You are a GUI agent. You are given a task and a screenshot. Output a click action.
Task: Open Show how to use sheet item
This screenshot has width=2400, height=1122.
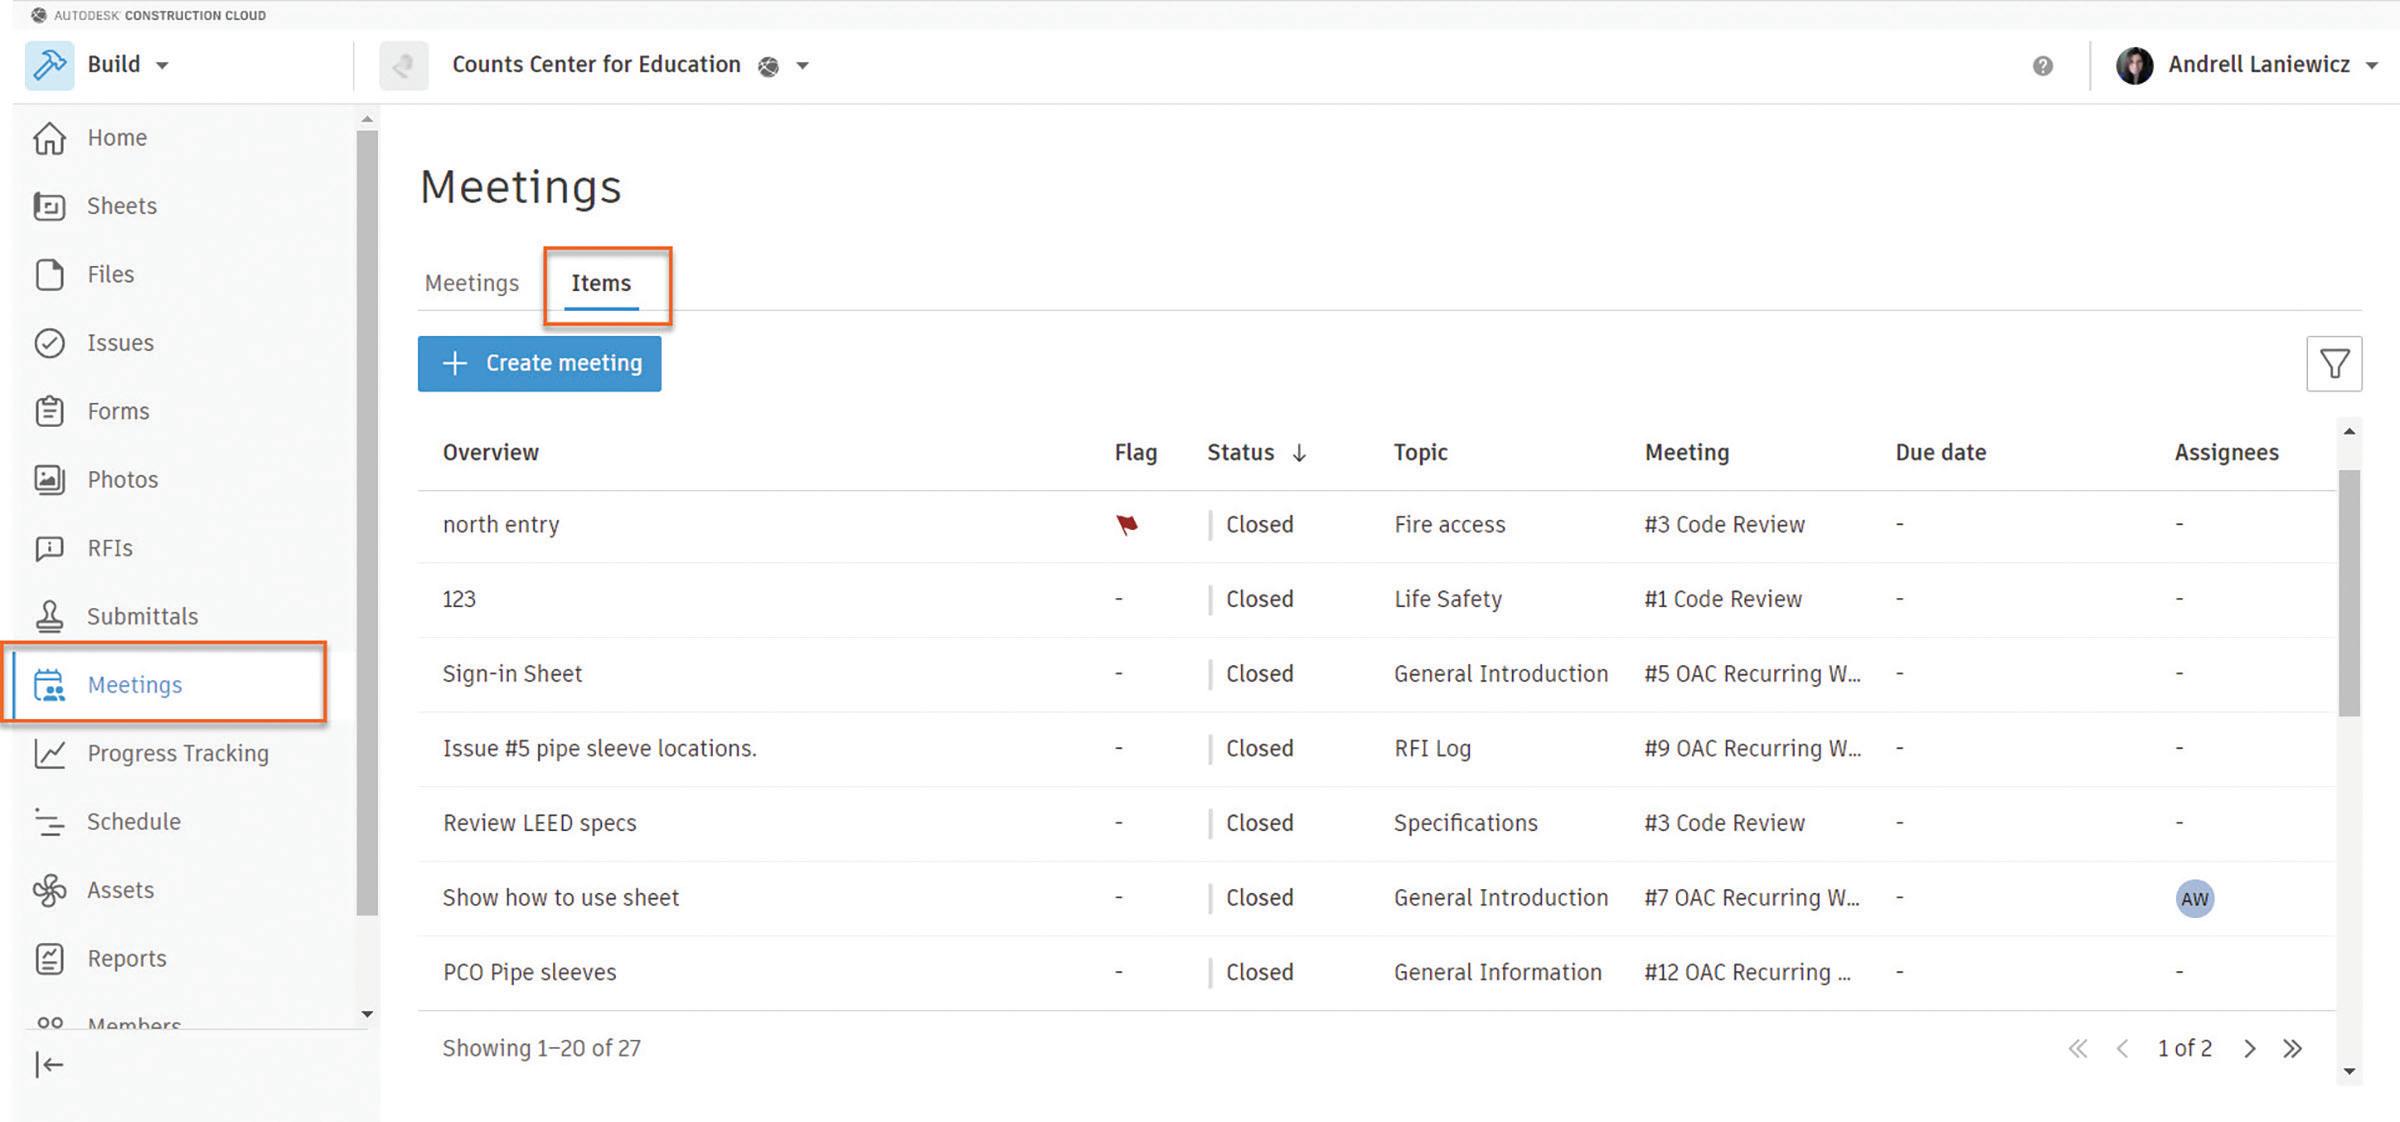click(x=561, y=898)
